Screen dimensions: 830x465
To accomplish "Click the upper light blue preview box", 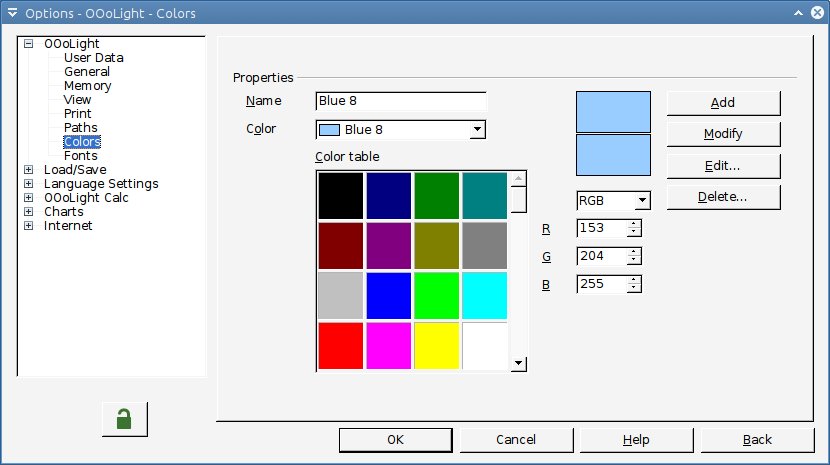I will click(613, 112).
